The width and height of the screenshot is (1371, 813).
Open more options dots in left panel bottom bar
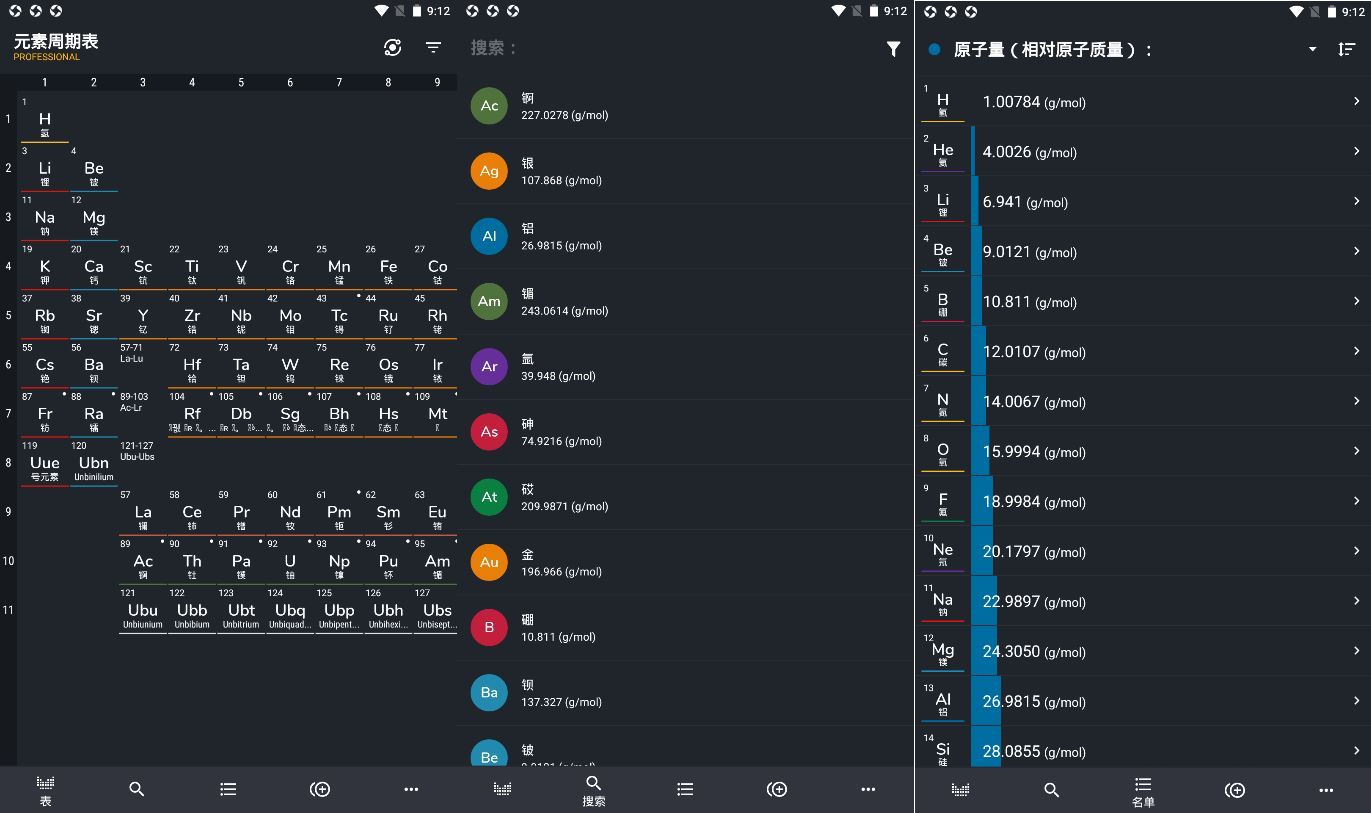(x=411, y=789)
